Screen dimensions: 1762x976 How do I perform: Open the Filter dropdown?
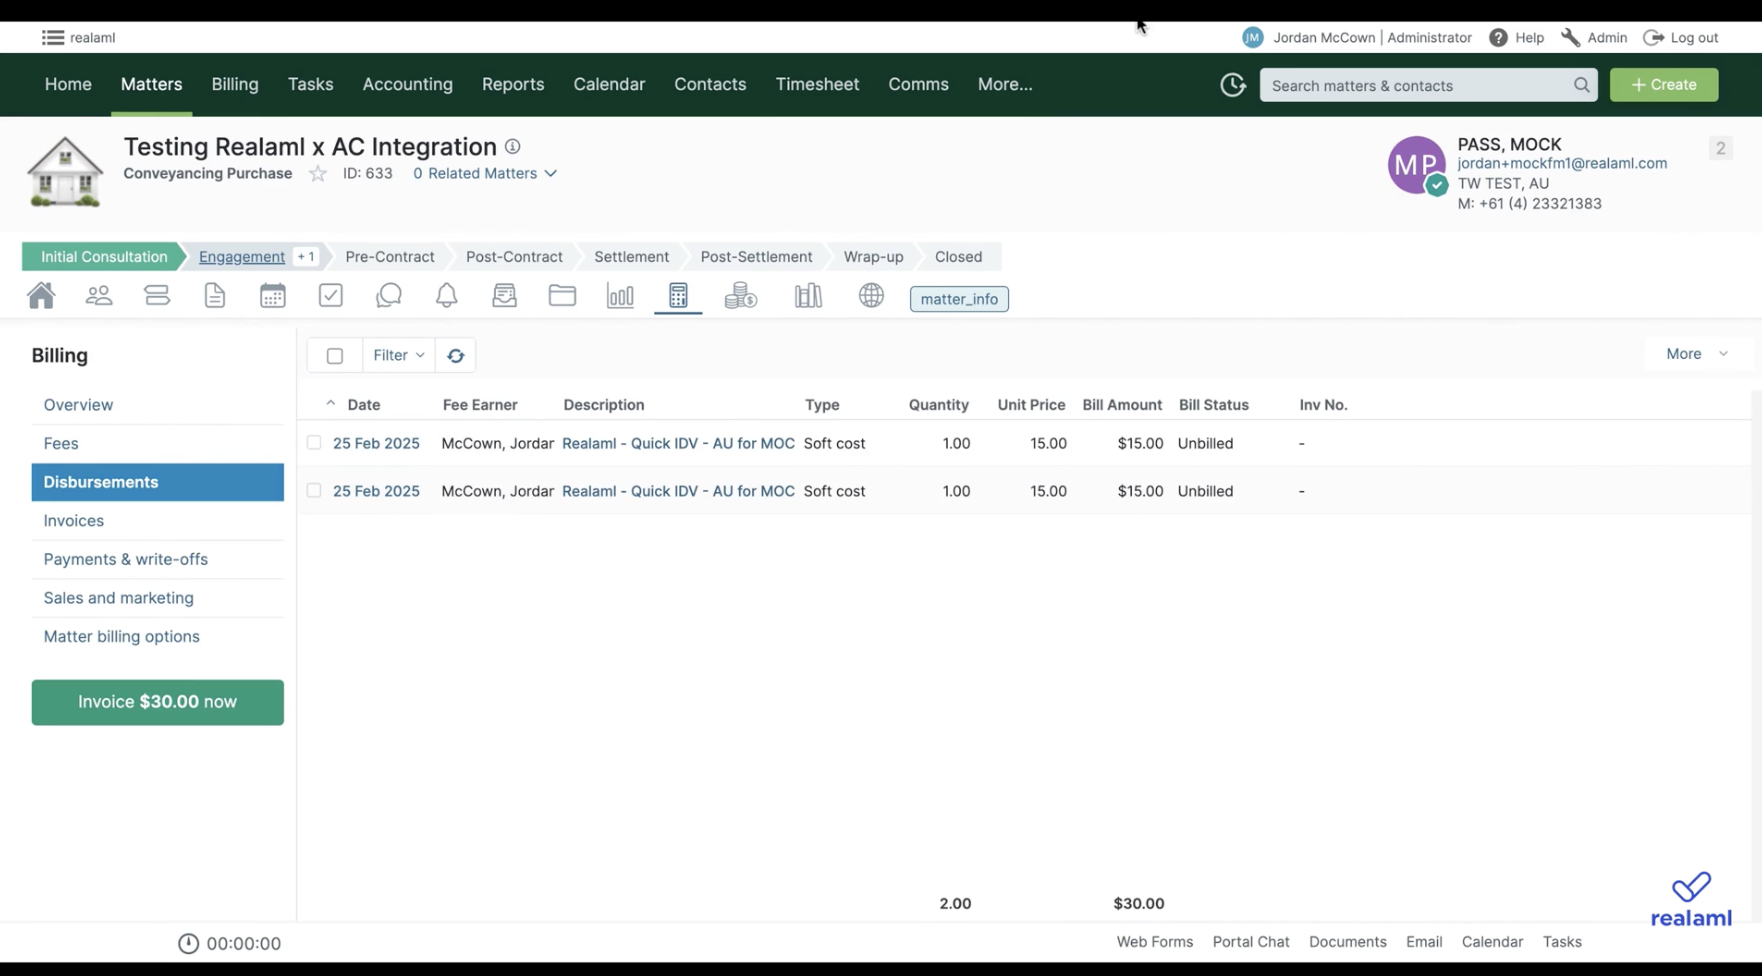pos(398,356)
